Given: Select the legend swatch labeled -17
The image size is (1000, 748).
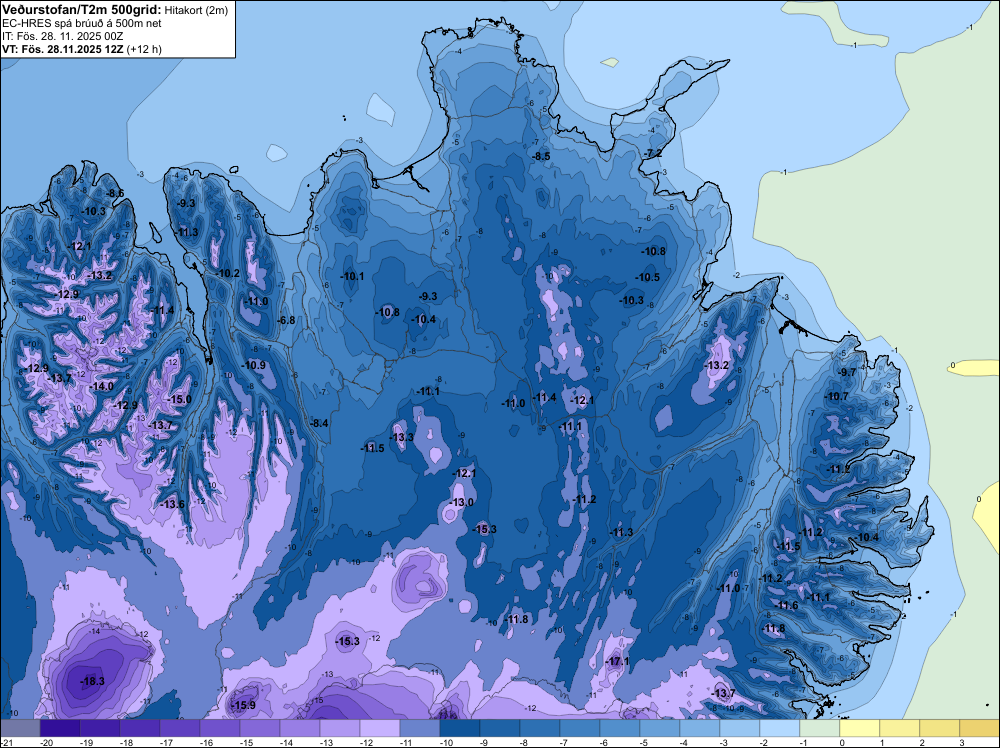Looking at the screenshot, I should (x=180, y=728).
